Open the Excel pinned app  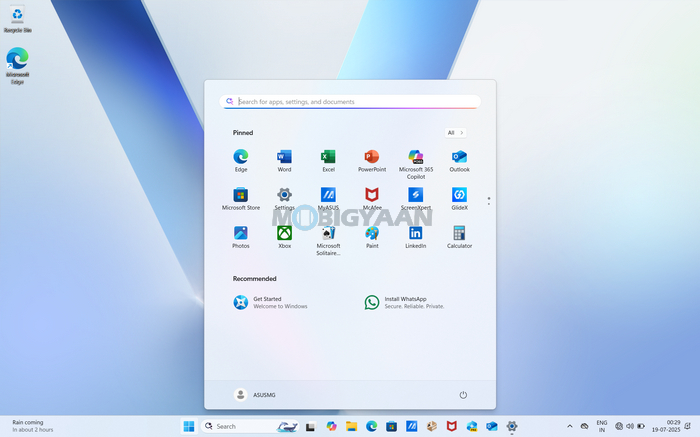[x=328, y=161]
